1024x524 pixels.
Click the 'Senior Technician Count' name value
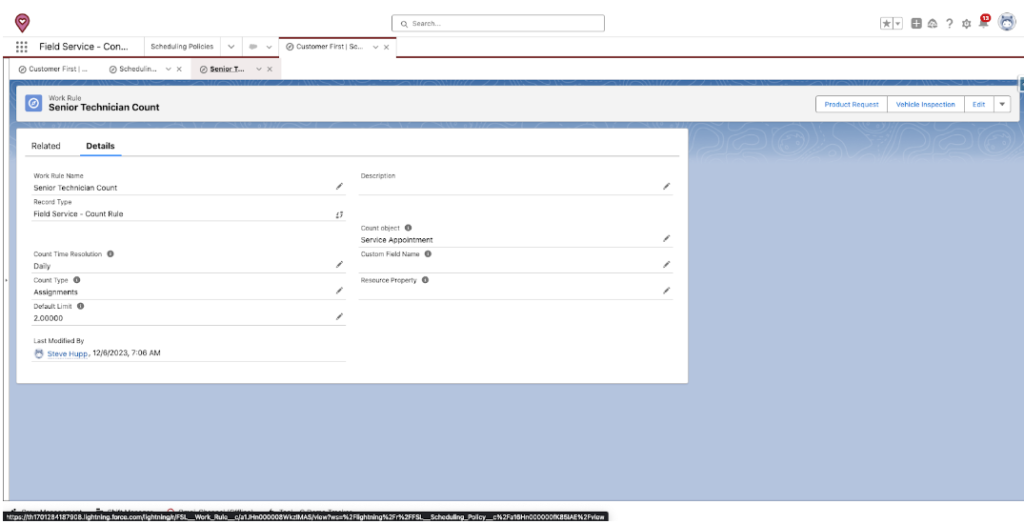(x=75, y=188)
